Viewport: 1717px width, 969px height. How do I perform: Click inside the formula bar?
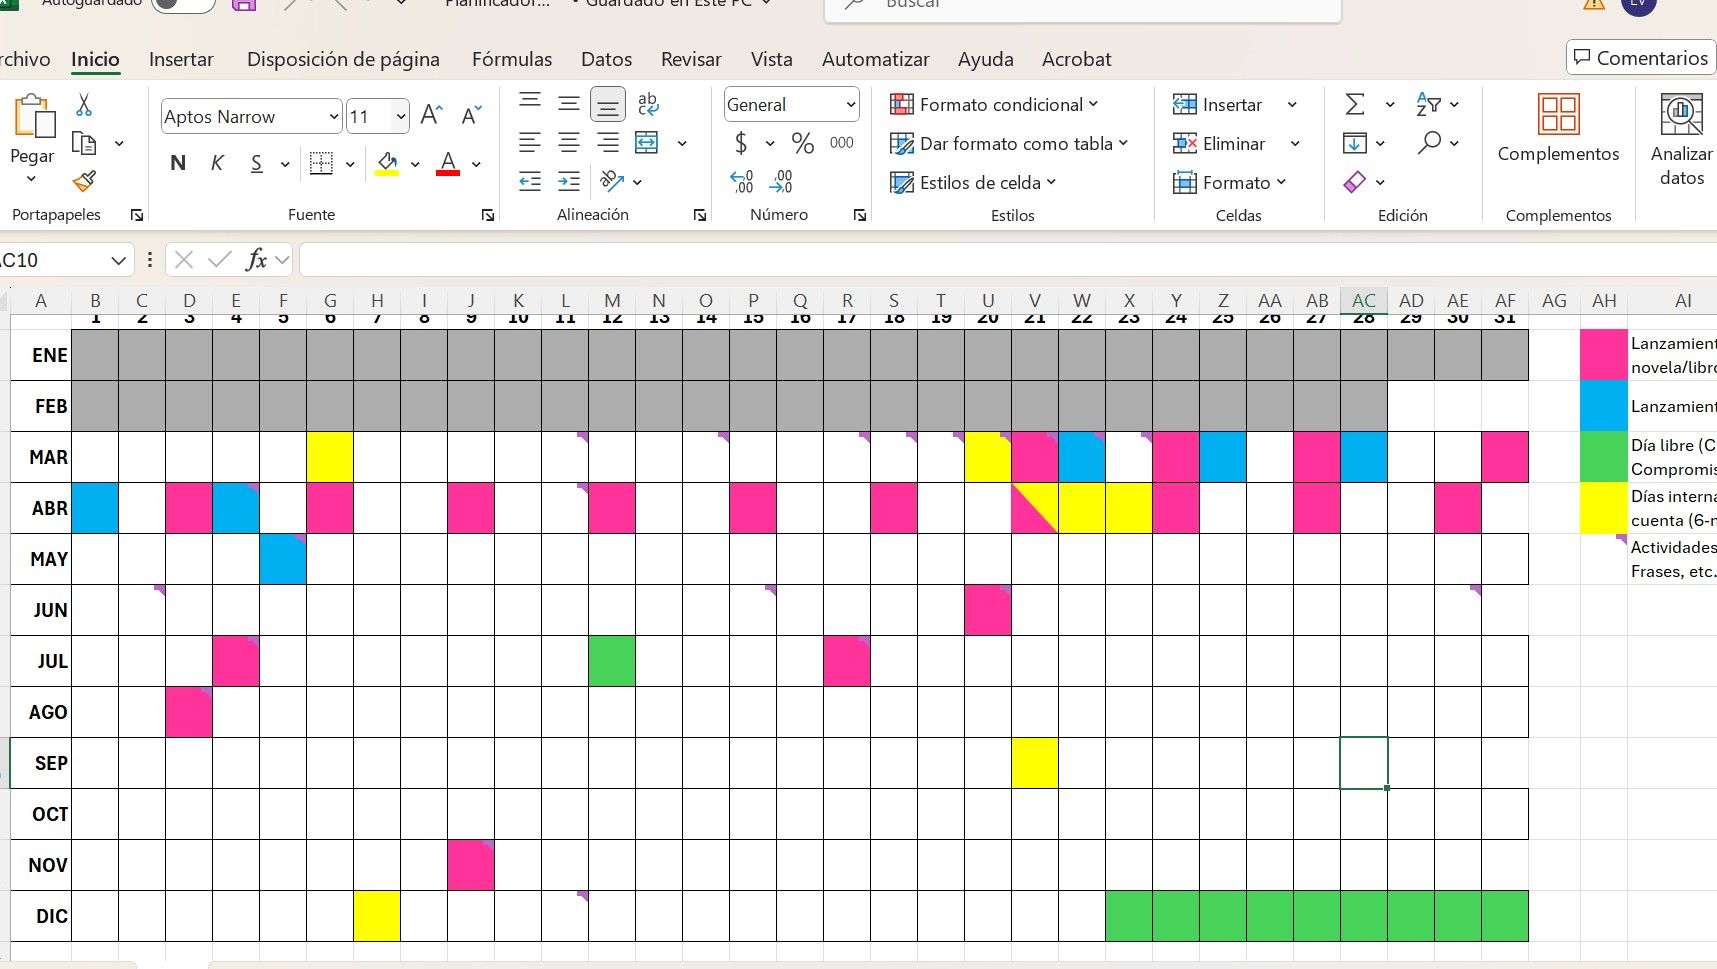coord(1007,260)
